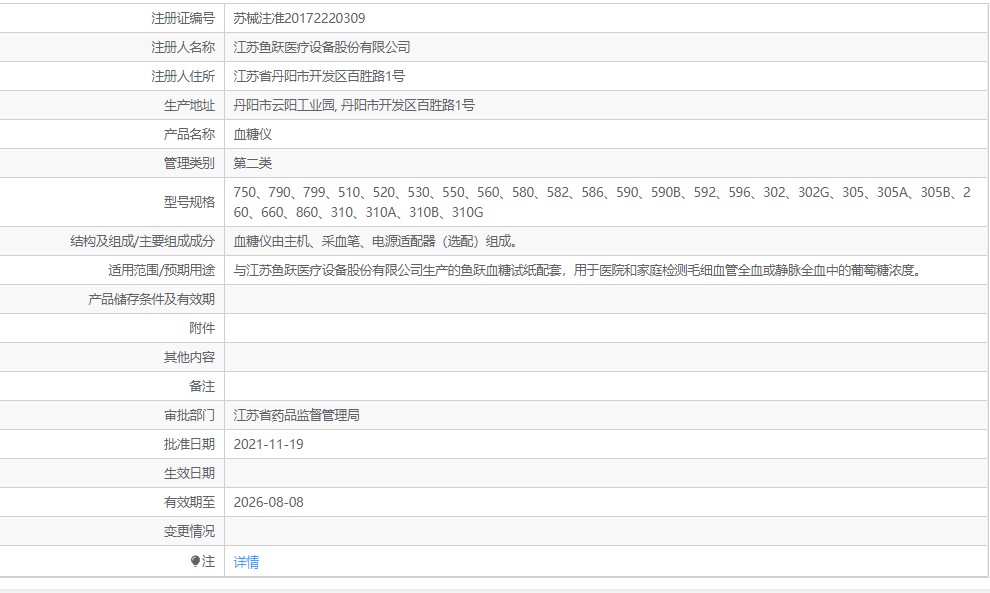Click the 型号规格 label
Viewport: 990px width, 593px height.
[x=189, y=202]
